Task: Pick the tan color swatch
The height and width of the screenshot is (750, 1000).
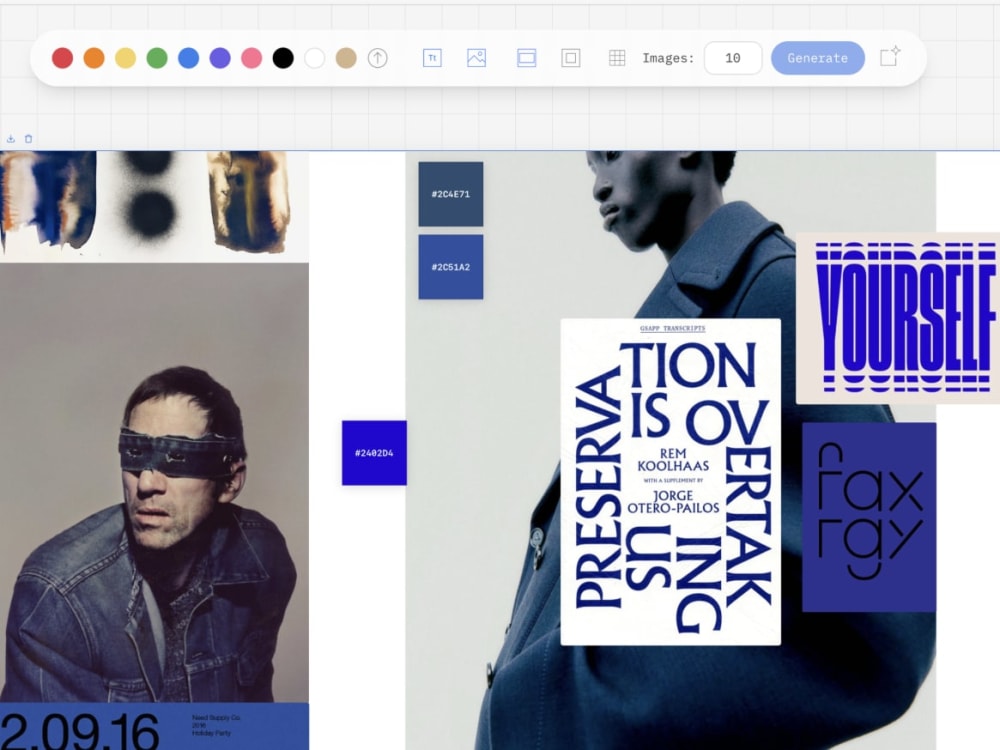Action: pyautogui.click(x=346, y=58)
